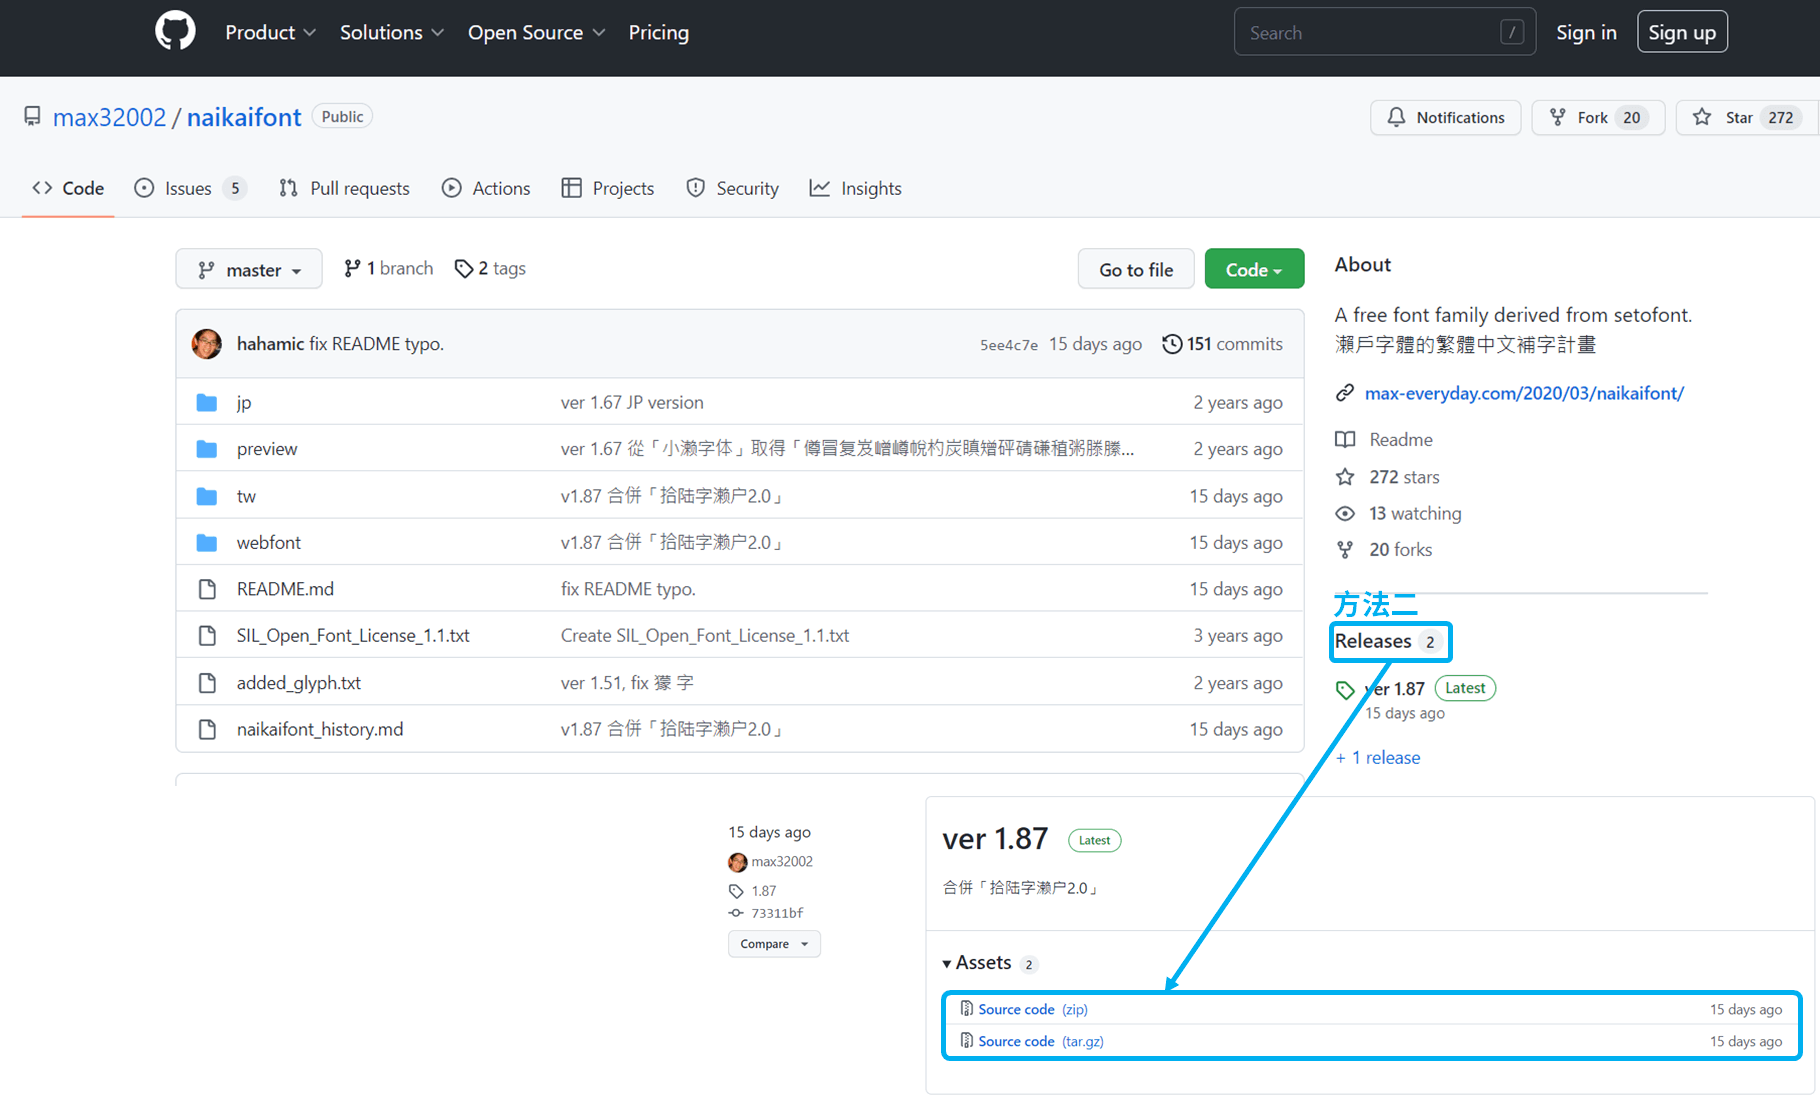Viewport: 1820px width, 1100px height.
Task: Open the max32002 user profile link
Action: tap(109, 117)
